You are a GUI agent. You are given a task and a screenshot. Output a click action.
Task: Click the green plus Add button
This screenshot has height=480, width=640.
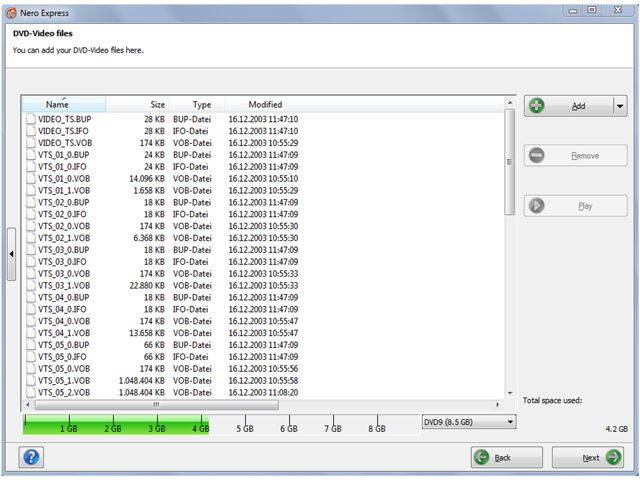pyautogui.click(x=568, y=106)
